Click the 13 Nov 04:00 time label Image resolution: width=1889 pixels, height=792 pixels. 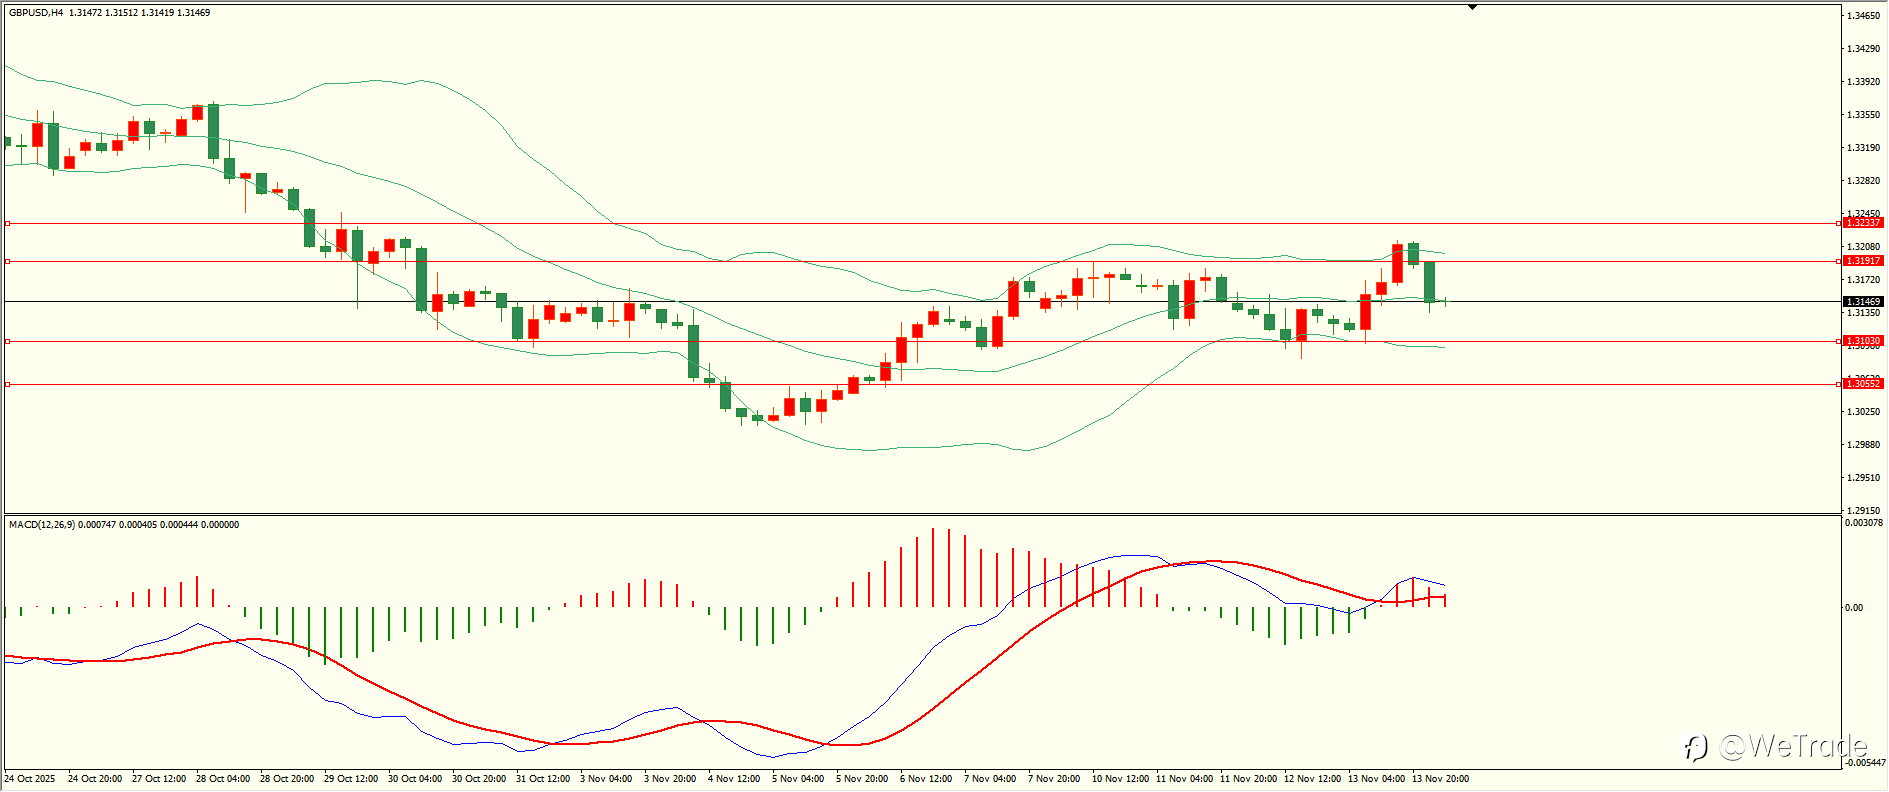point(1376,779)
